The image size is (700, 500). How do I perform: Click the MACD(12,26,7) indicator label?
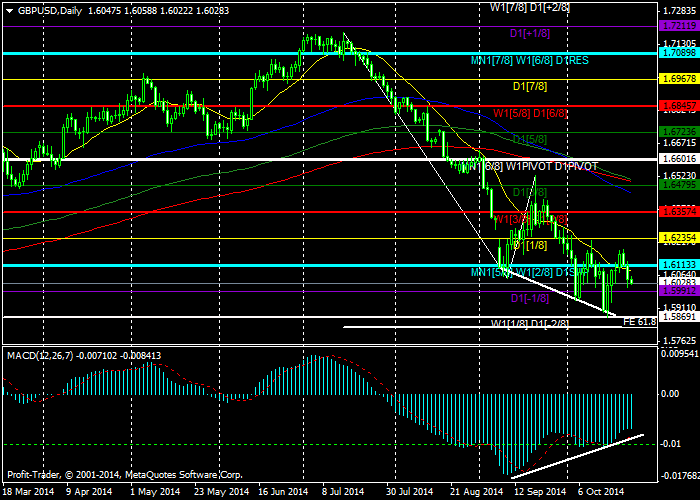[41, 356]
